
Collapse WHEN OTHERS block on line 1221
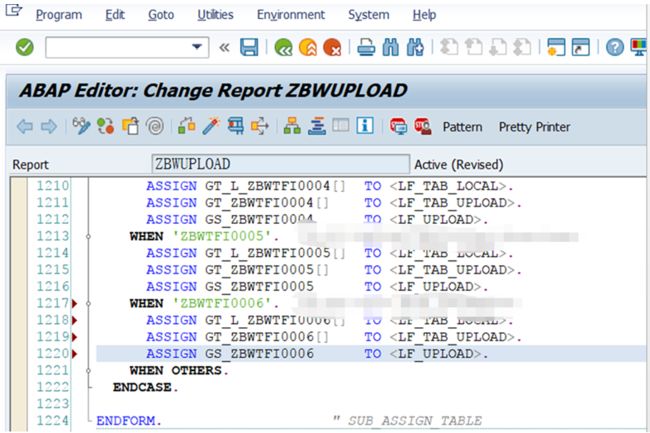click(88, 371)
